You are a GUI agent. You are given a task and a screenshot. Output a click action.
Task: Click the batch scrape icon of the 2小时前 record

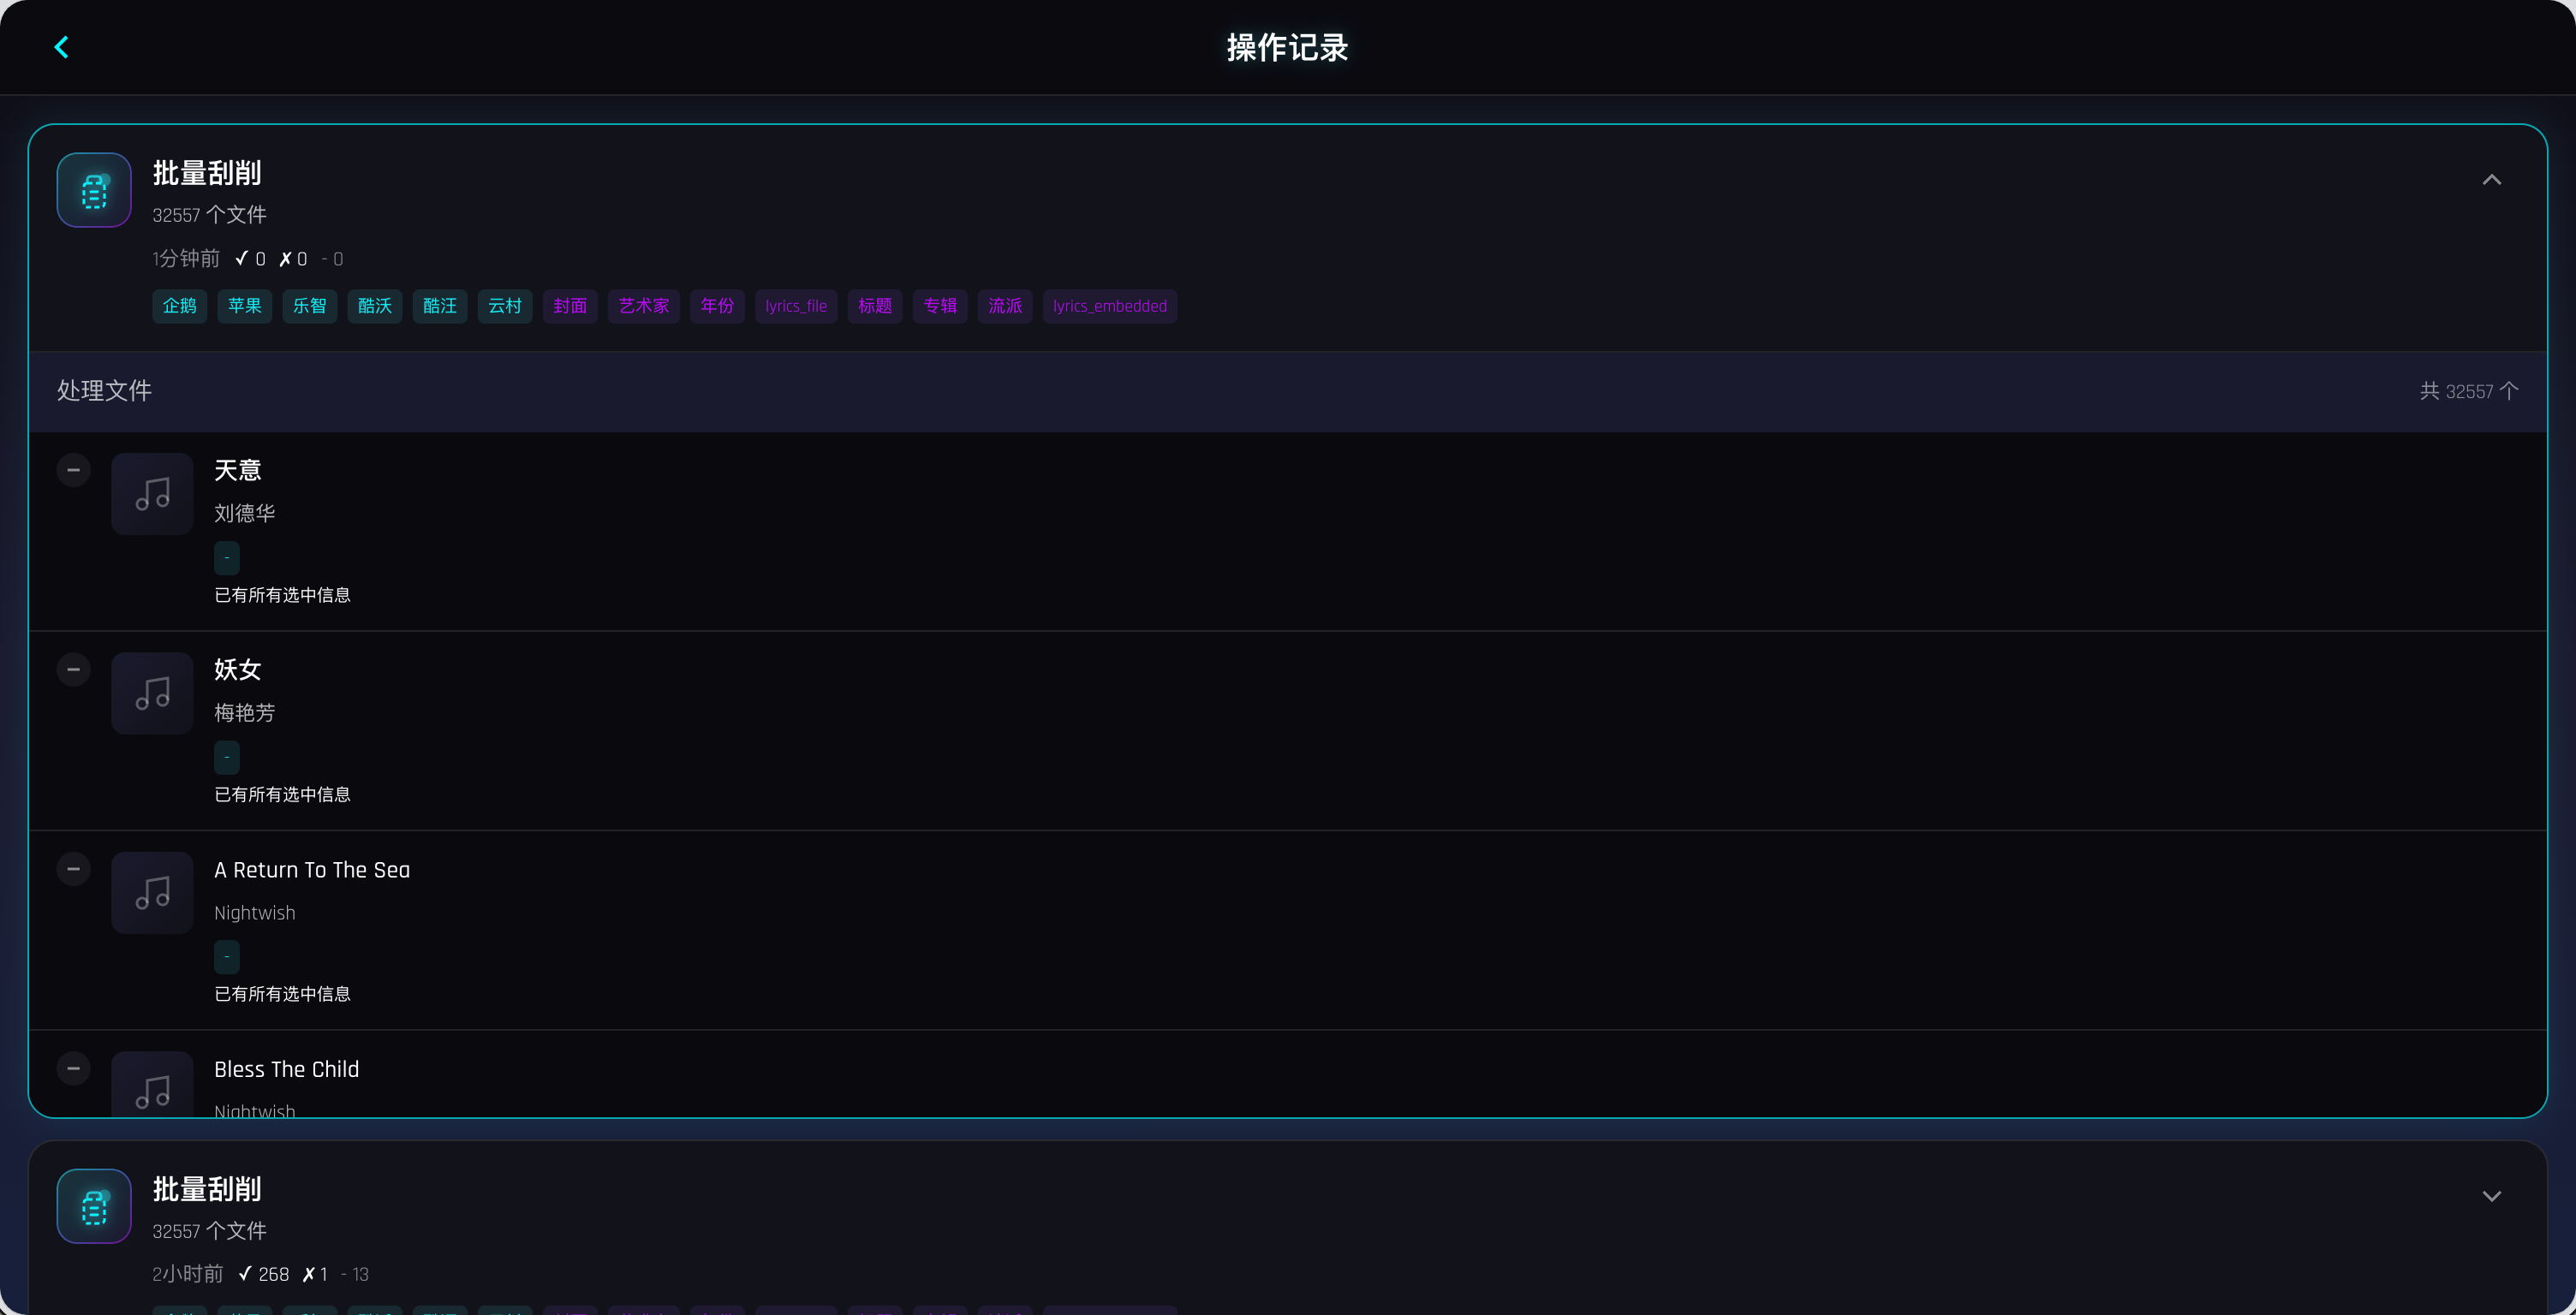94,1206
